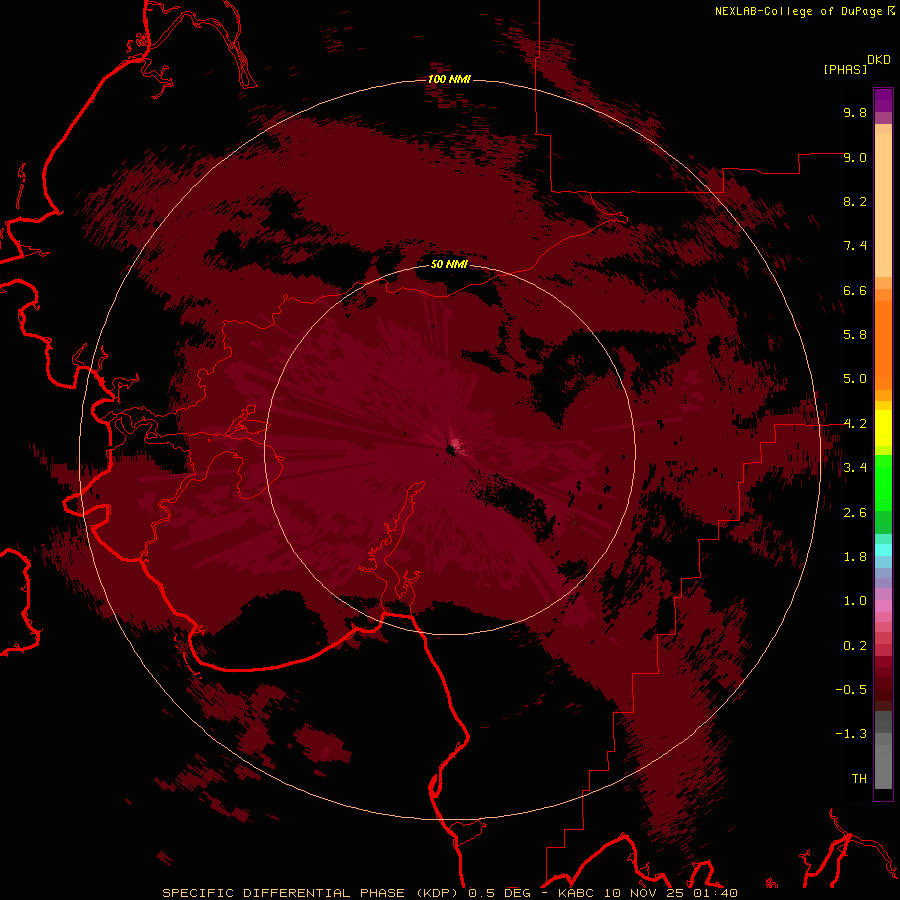This screenshot has width=900, height=900.
Task: Click the 7.4 value on the color scale
Action: tap(855, 246)
